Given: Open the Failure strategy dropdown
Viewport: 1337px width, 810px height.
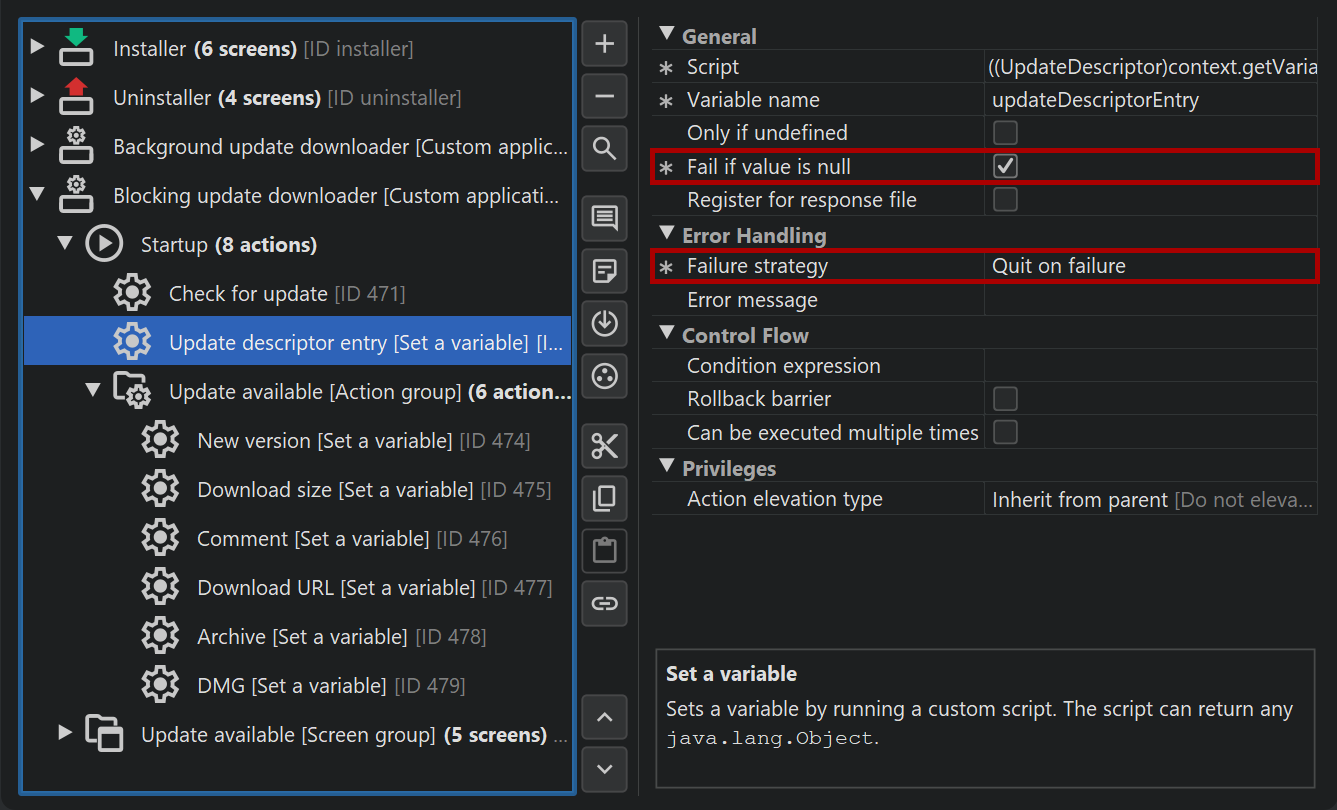Looking at the screenshot, I should [1150, 267].
